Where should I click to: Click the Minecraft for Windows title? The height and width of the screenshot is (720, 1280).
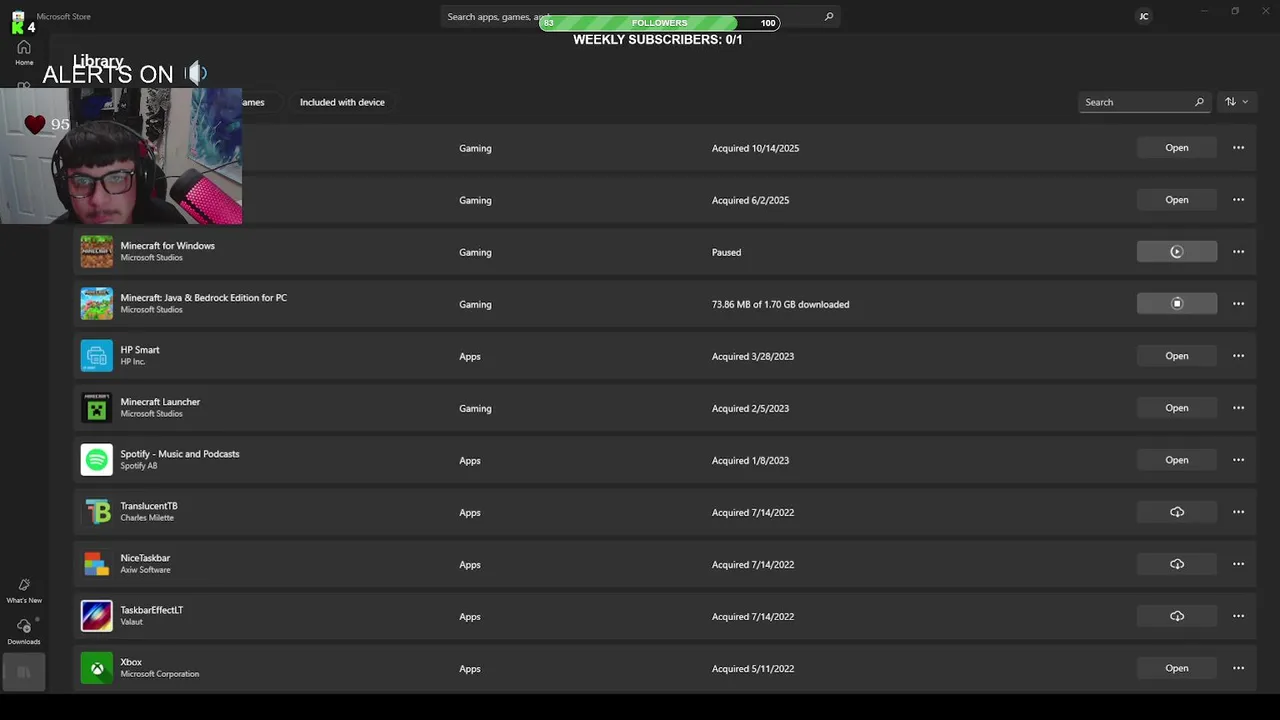click(168, 246)
